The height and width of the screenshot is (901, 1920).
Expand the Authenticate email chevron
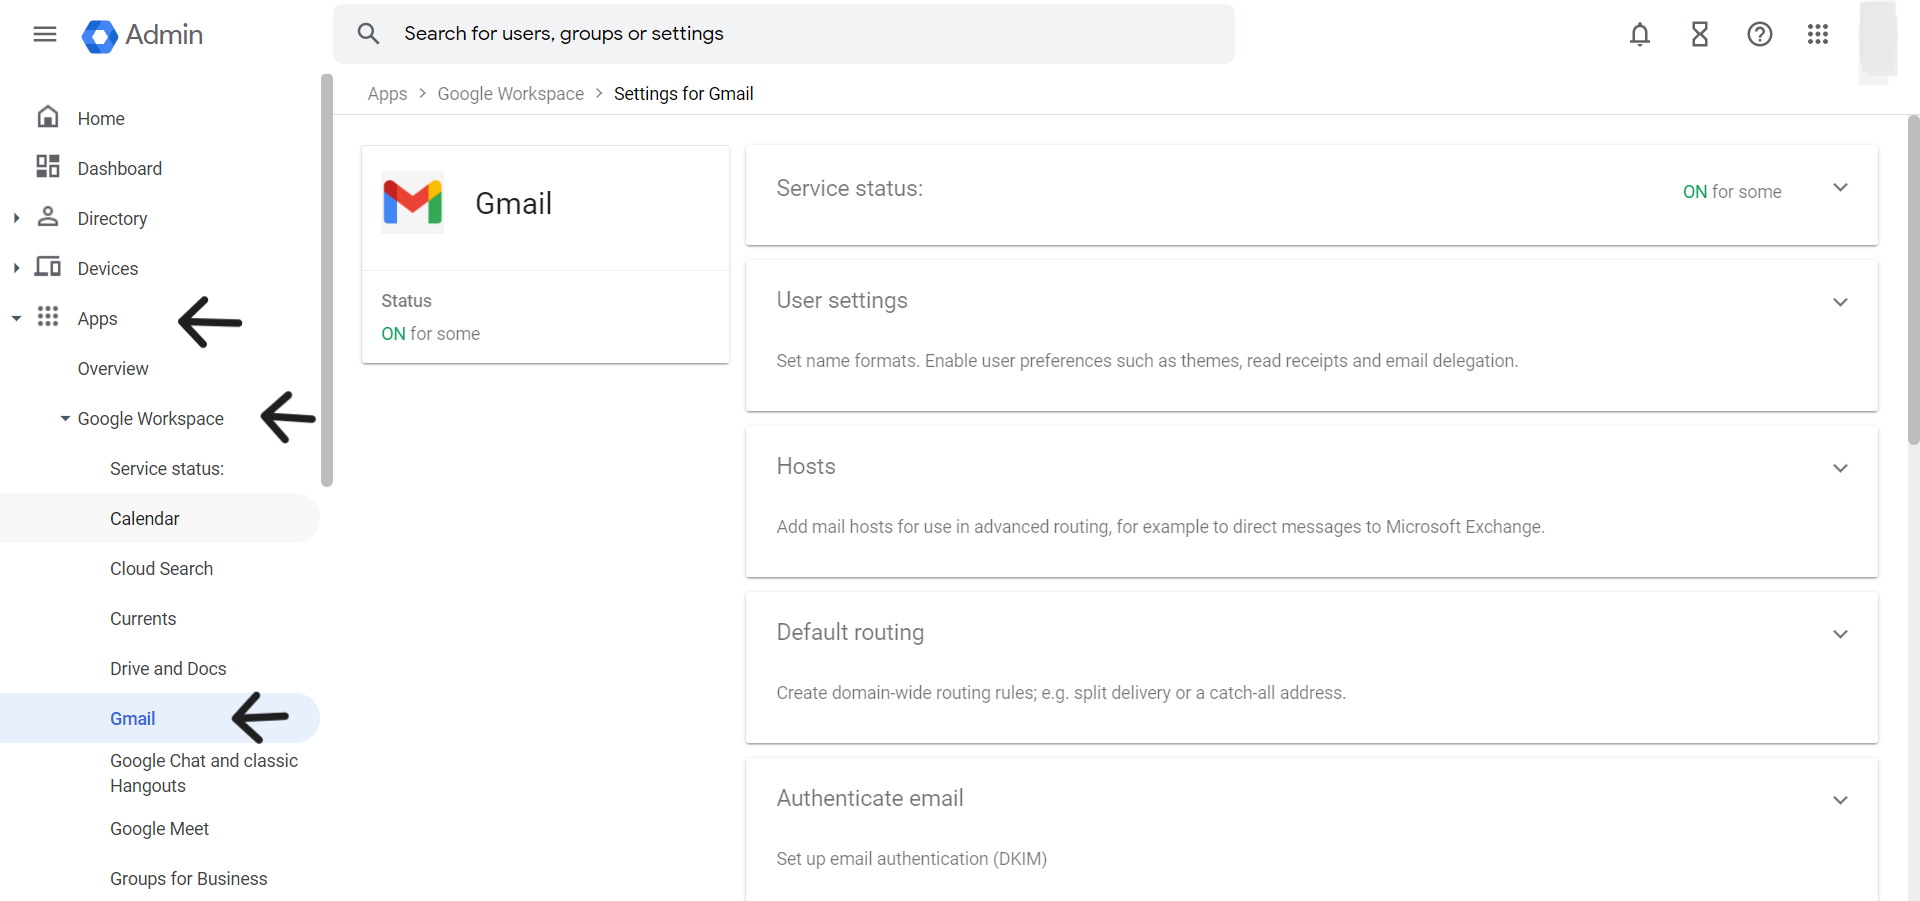point(1840,800)
